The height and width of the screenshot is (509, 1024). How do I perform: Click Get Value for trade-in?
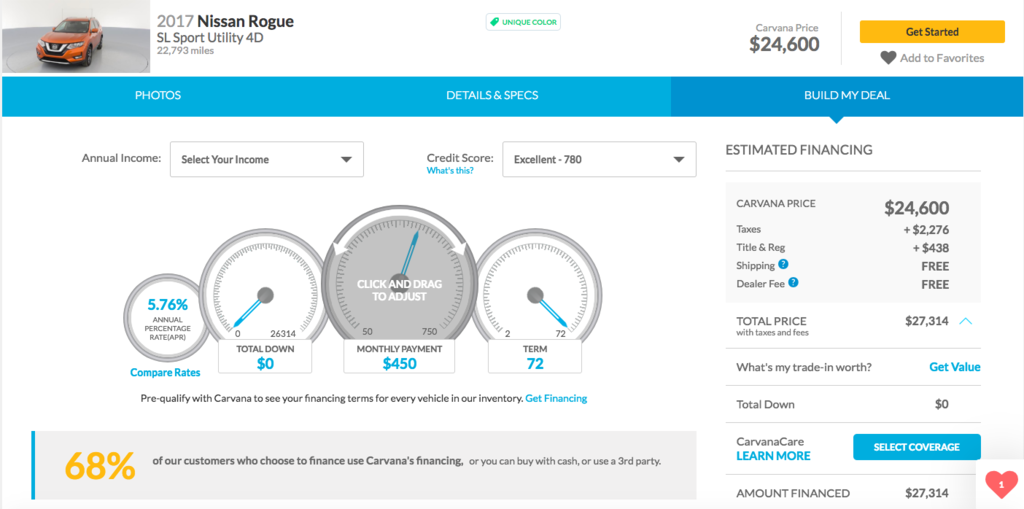[955, 367]
